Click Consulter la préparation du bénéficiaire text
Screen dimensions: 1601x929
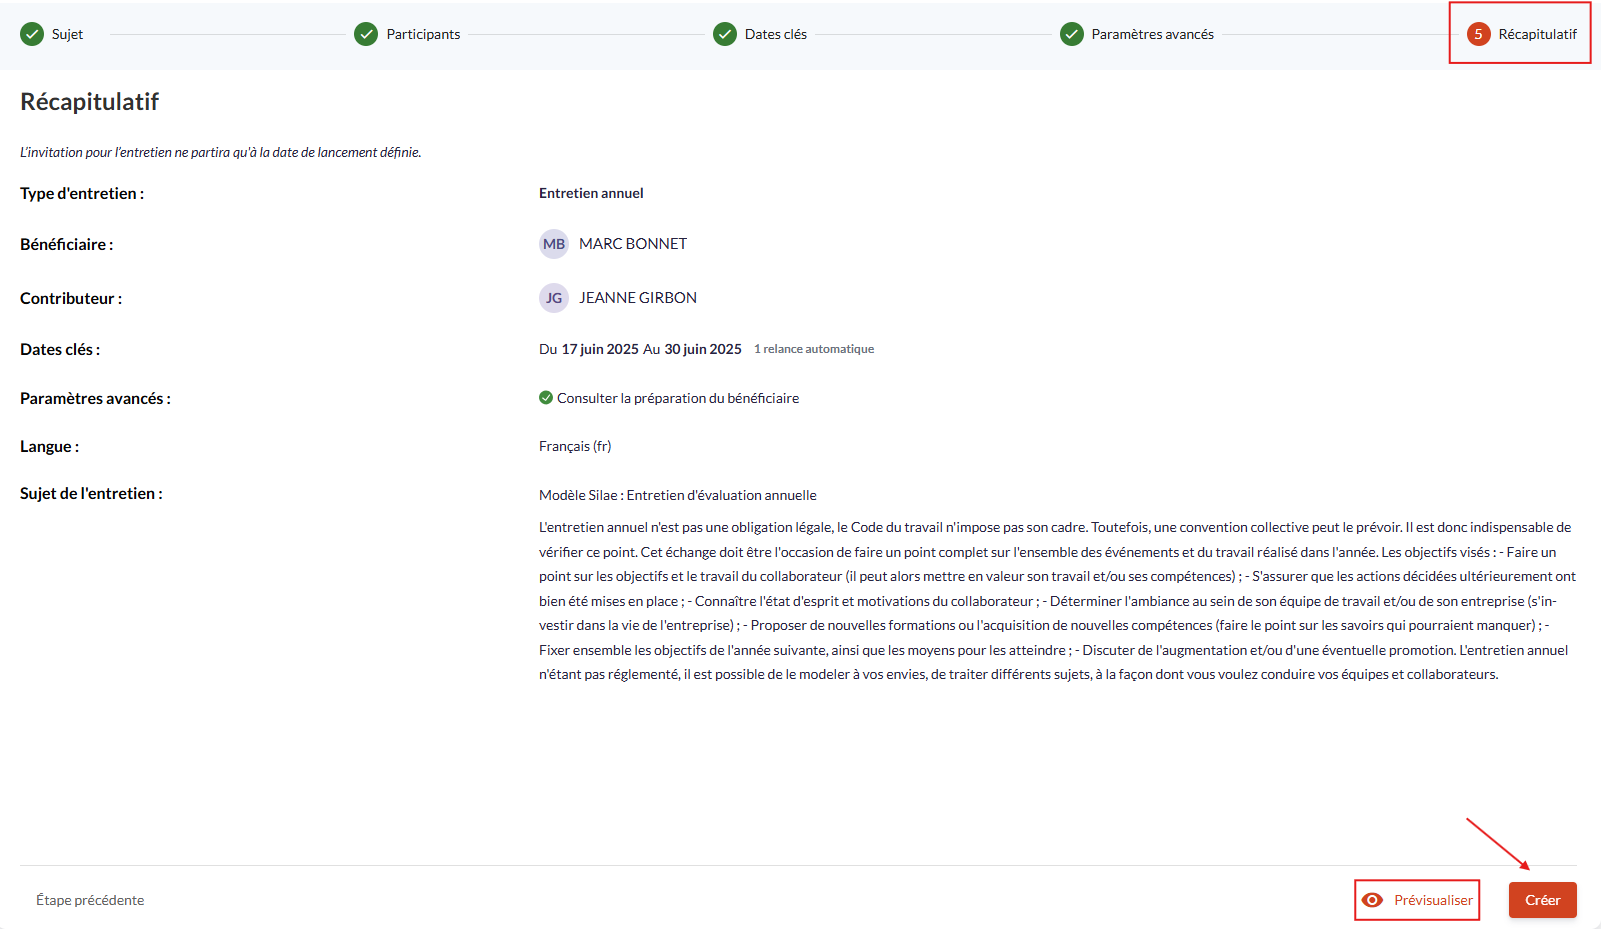coord(678,398)
